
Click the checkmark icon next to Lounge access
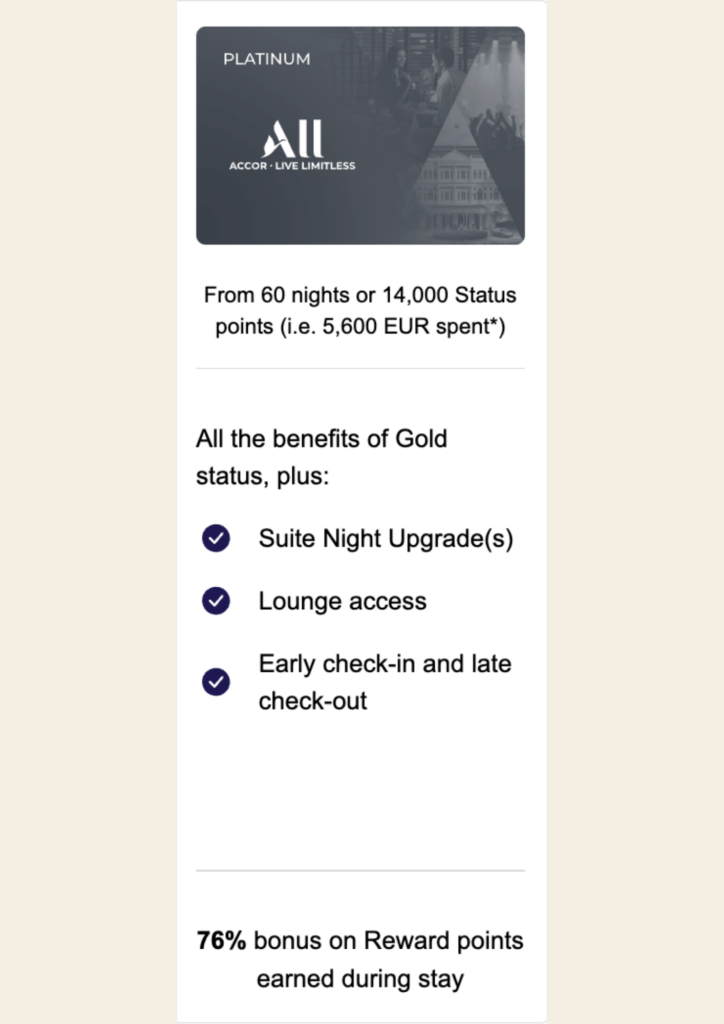coord(215,601)
